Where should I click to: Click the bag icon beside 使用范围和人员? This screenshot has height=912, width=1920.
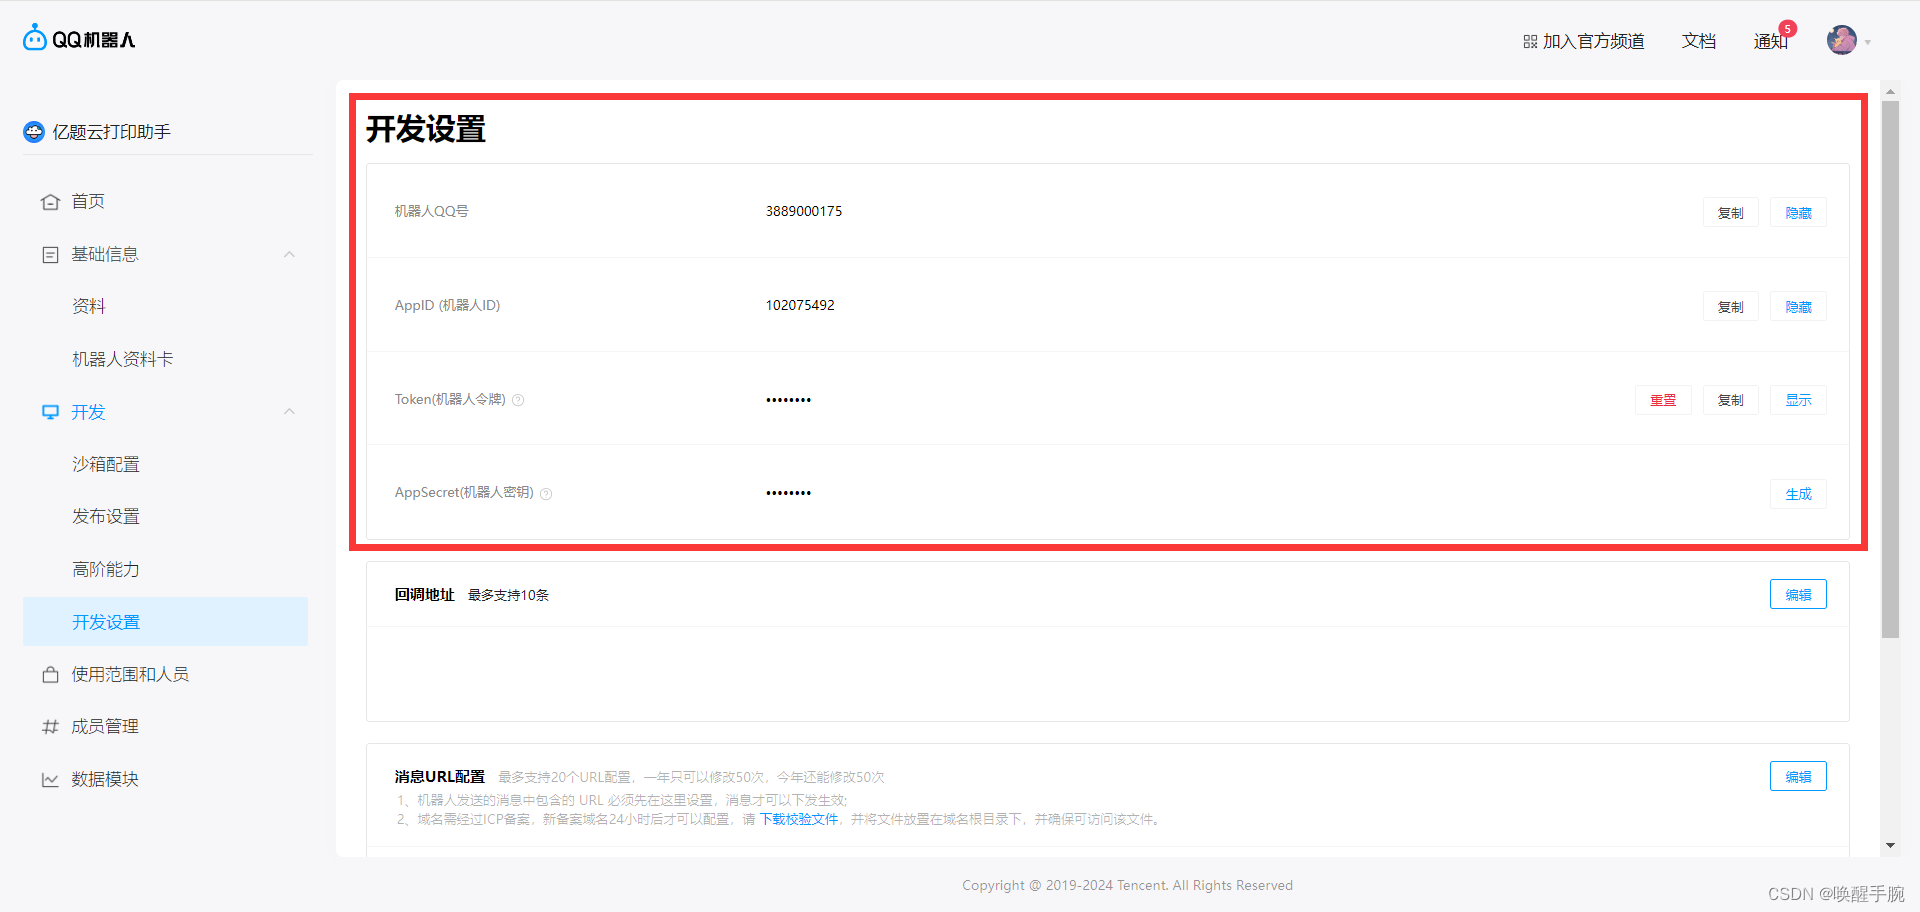(x=50, y=675)
